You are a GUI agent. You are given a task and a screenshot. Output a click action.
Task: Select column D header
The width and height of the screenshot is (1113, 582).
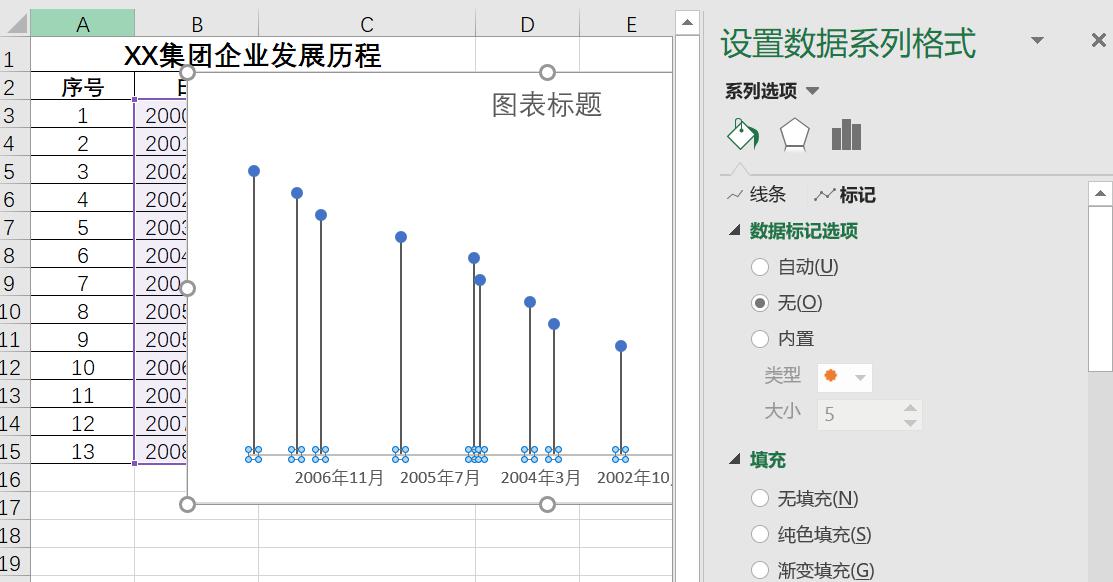tap(527, 24)
